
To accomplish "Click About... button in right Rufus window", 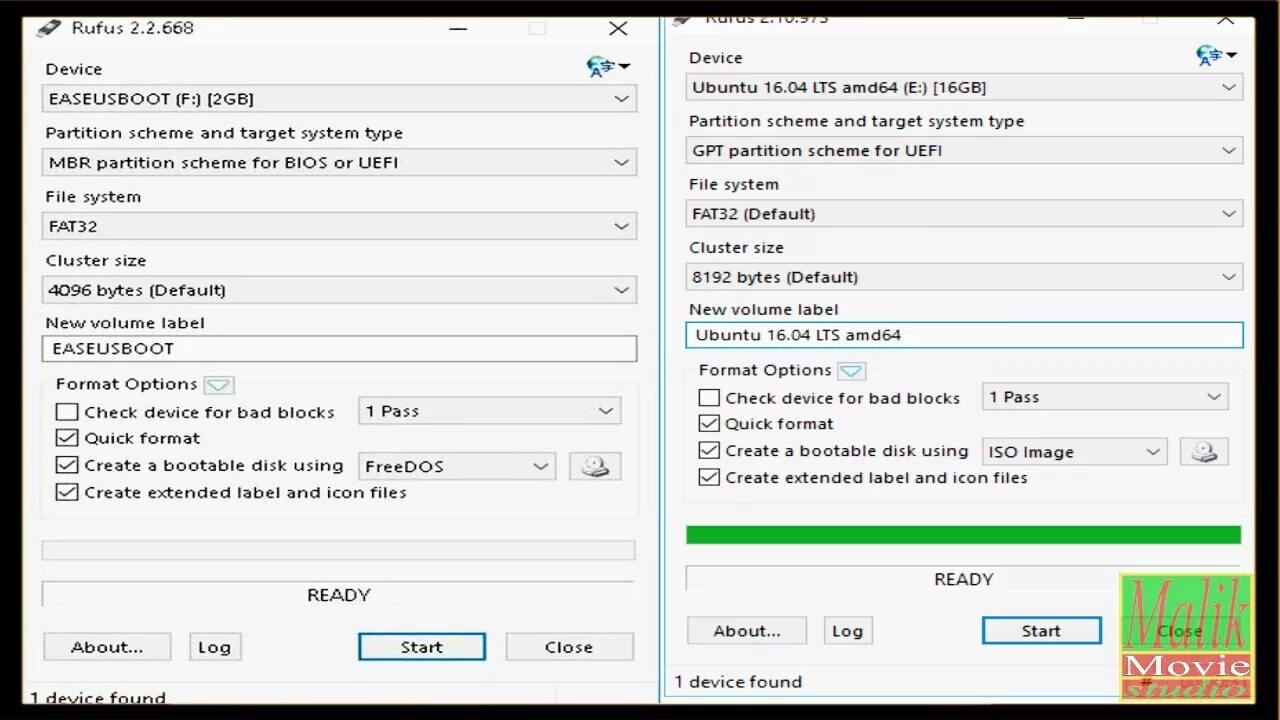I will (x=747, y=631).
